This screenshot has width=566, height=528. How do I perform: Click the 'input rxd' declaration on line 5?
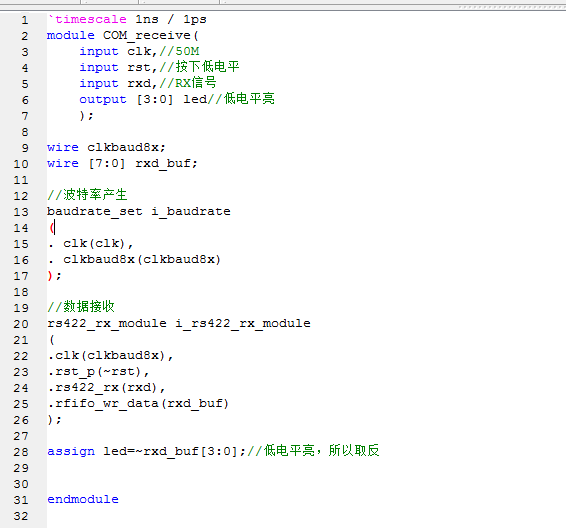pyautogui.click(x=116, y=83)
